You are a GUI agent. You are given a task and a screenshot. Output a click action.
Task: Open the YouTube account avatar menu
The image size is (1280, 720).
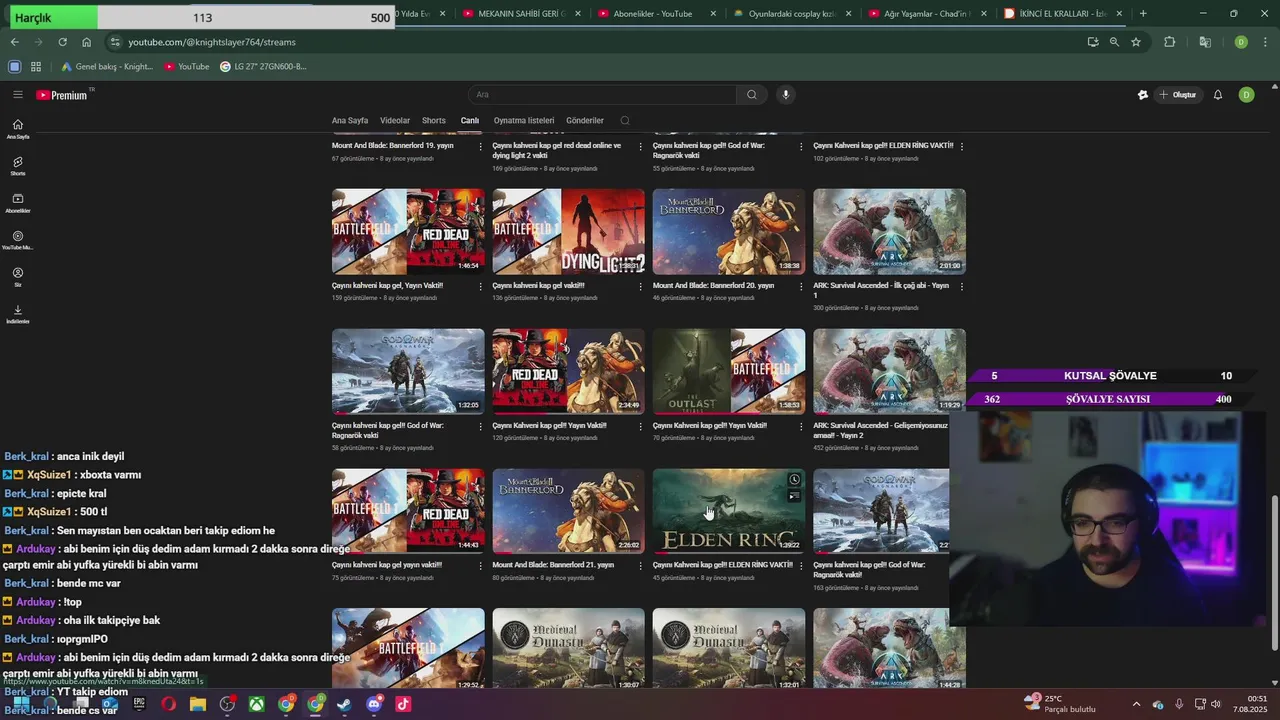(1246, 95)
